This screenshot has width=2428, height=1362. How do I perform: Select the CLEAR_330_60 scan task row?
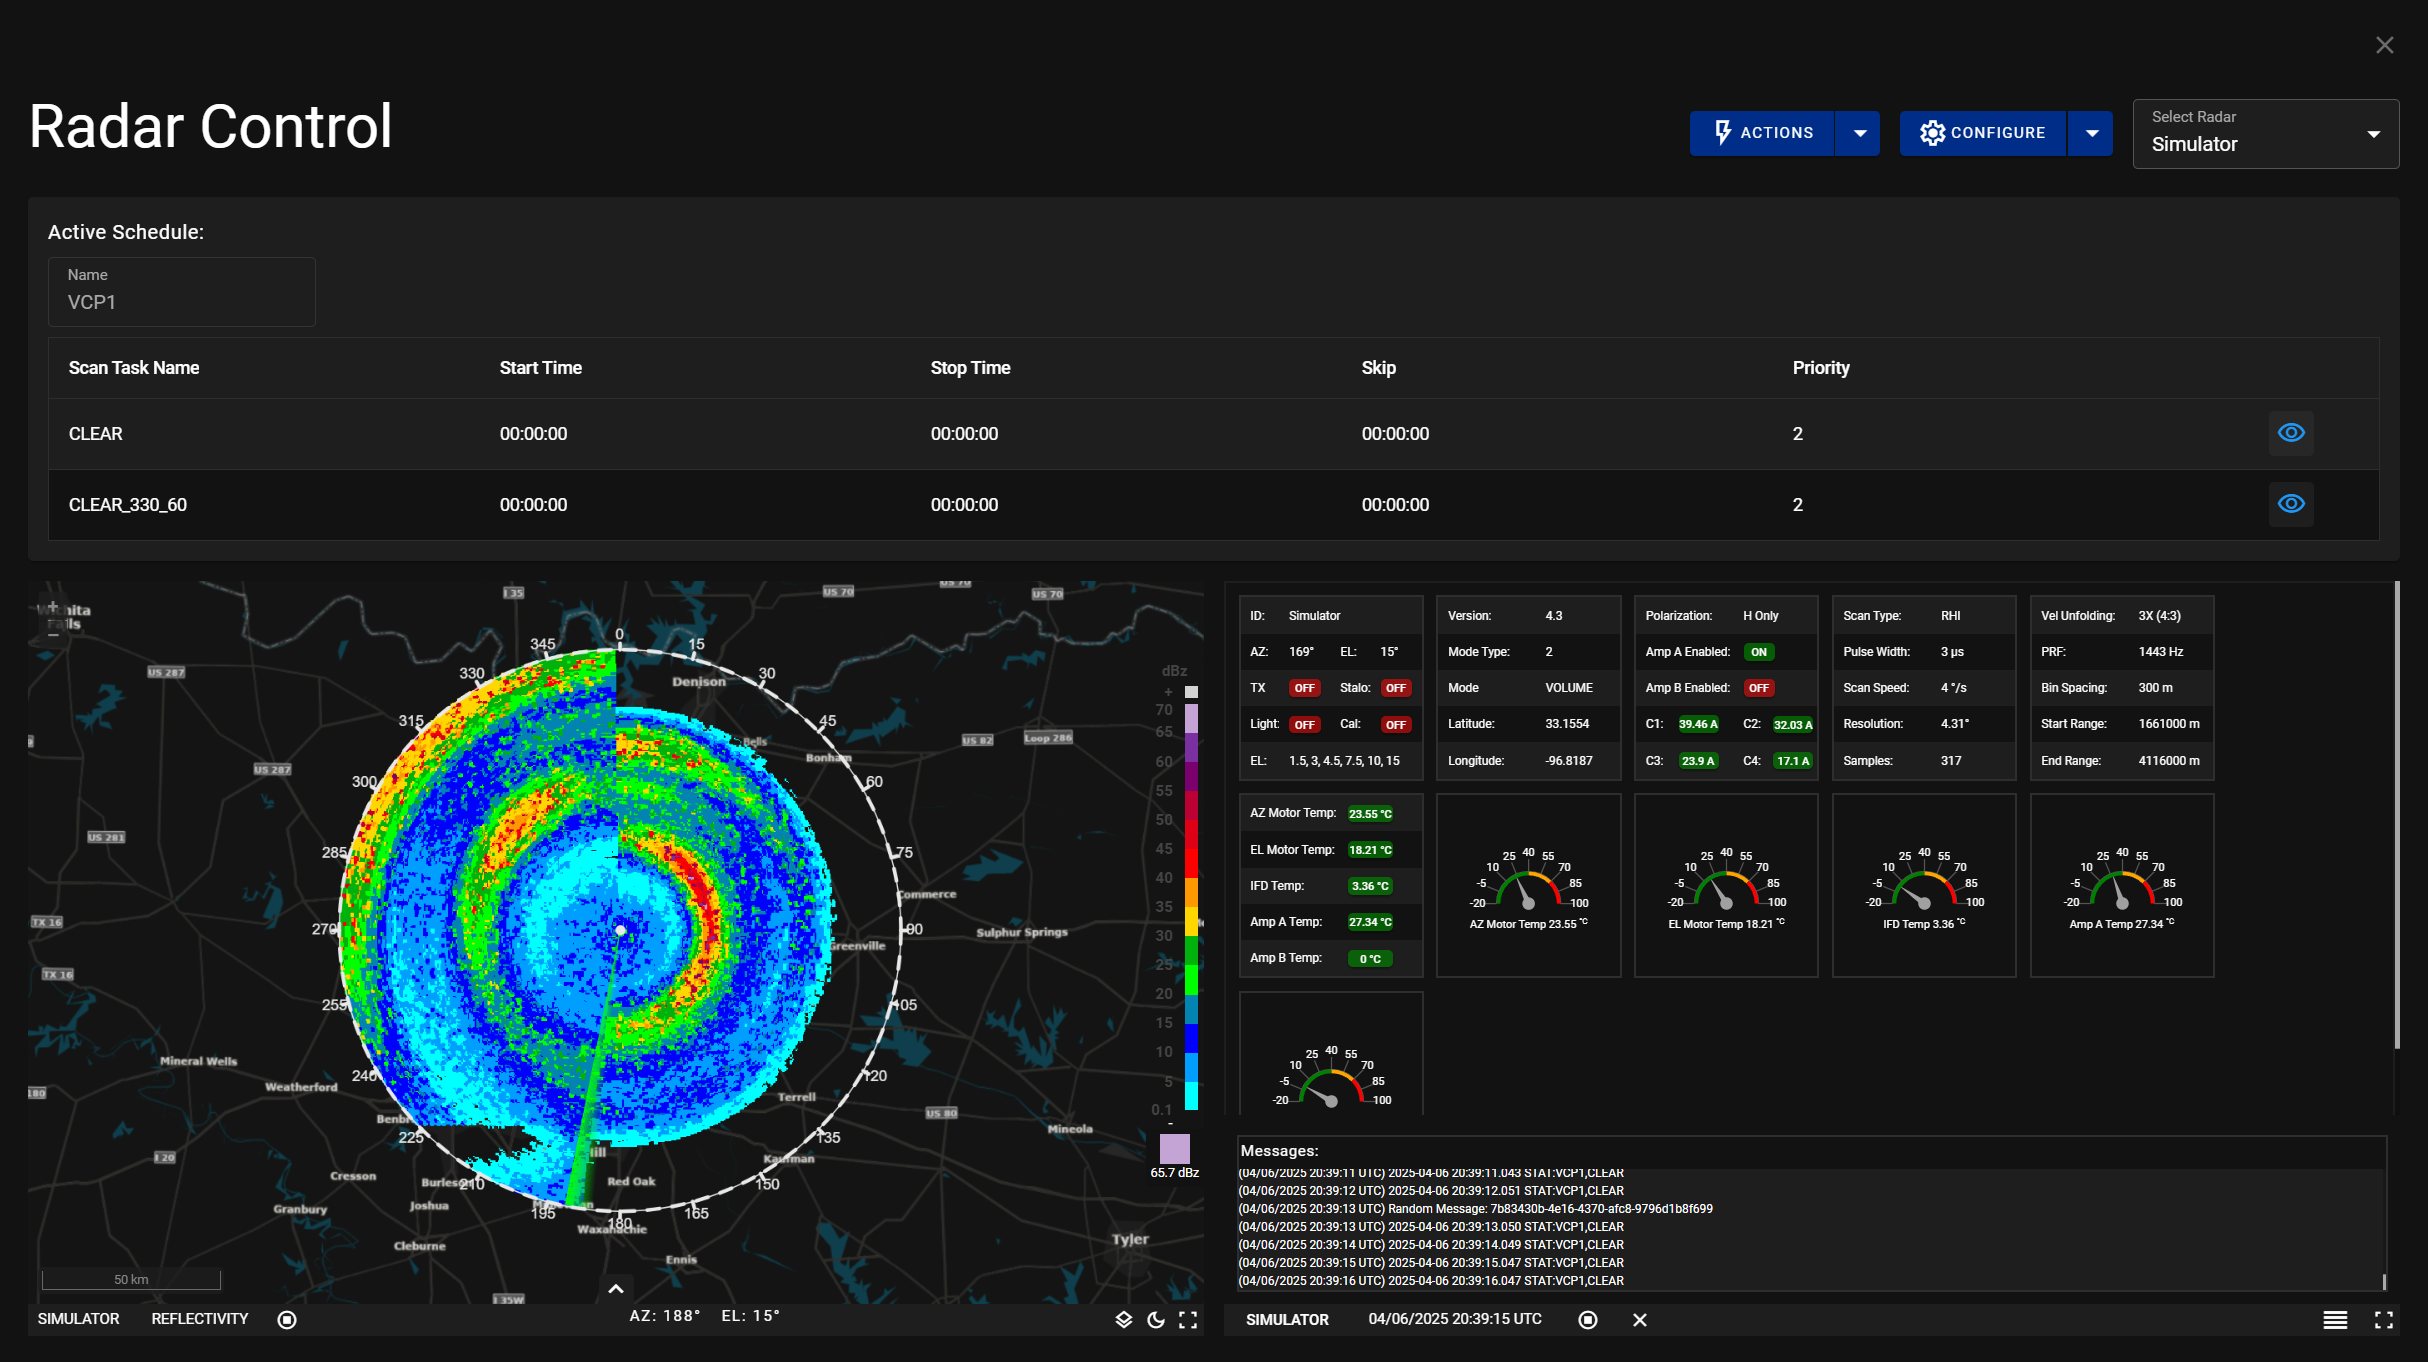tap(1213, 505)
